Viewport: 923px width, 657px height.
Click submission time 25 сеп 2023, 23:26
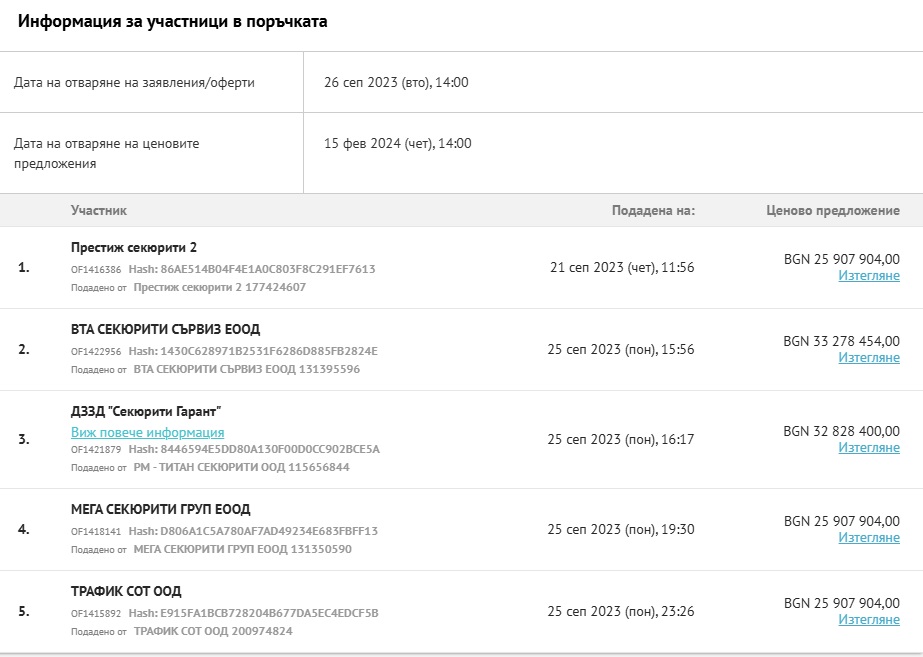pos(620,611)
